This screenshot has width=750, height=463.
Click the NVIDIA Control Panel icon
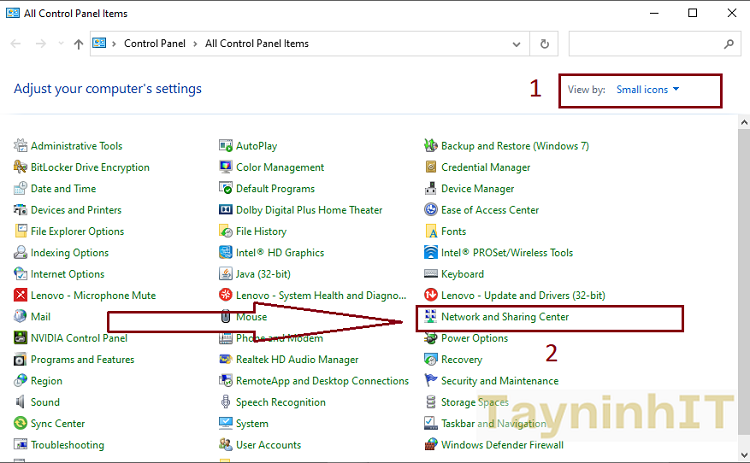point(21,338)
